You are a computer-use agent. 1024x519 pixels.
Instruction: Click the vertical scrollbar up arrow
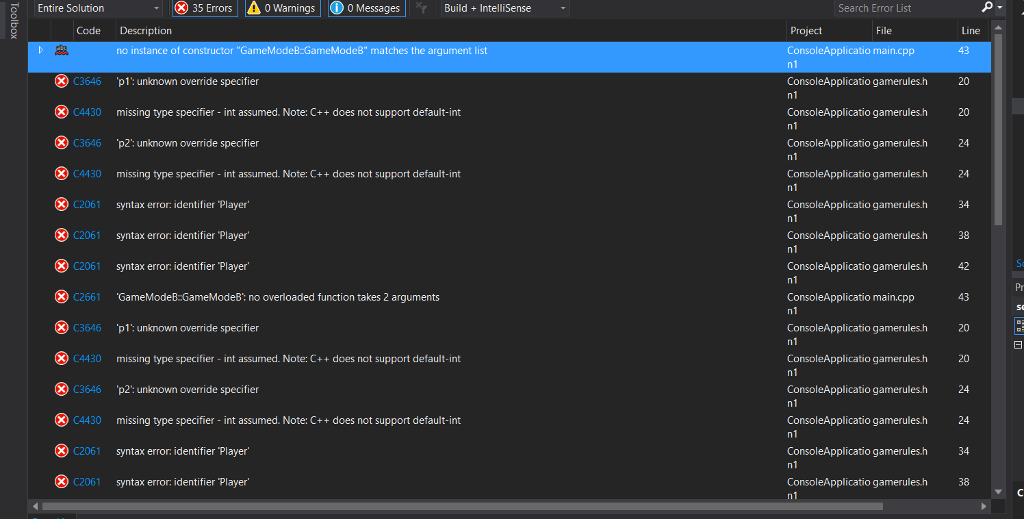998,27
